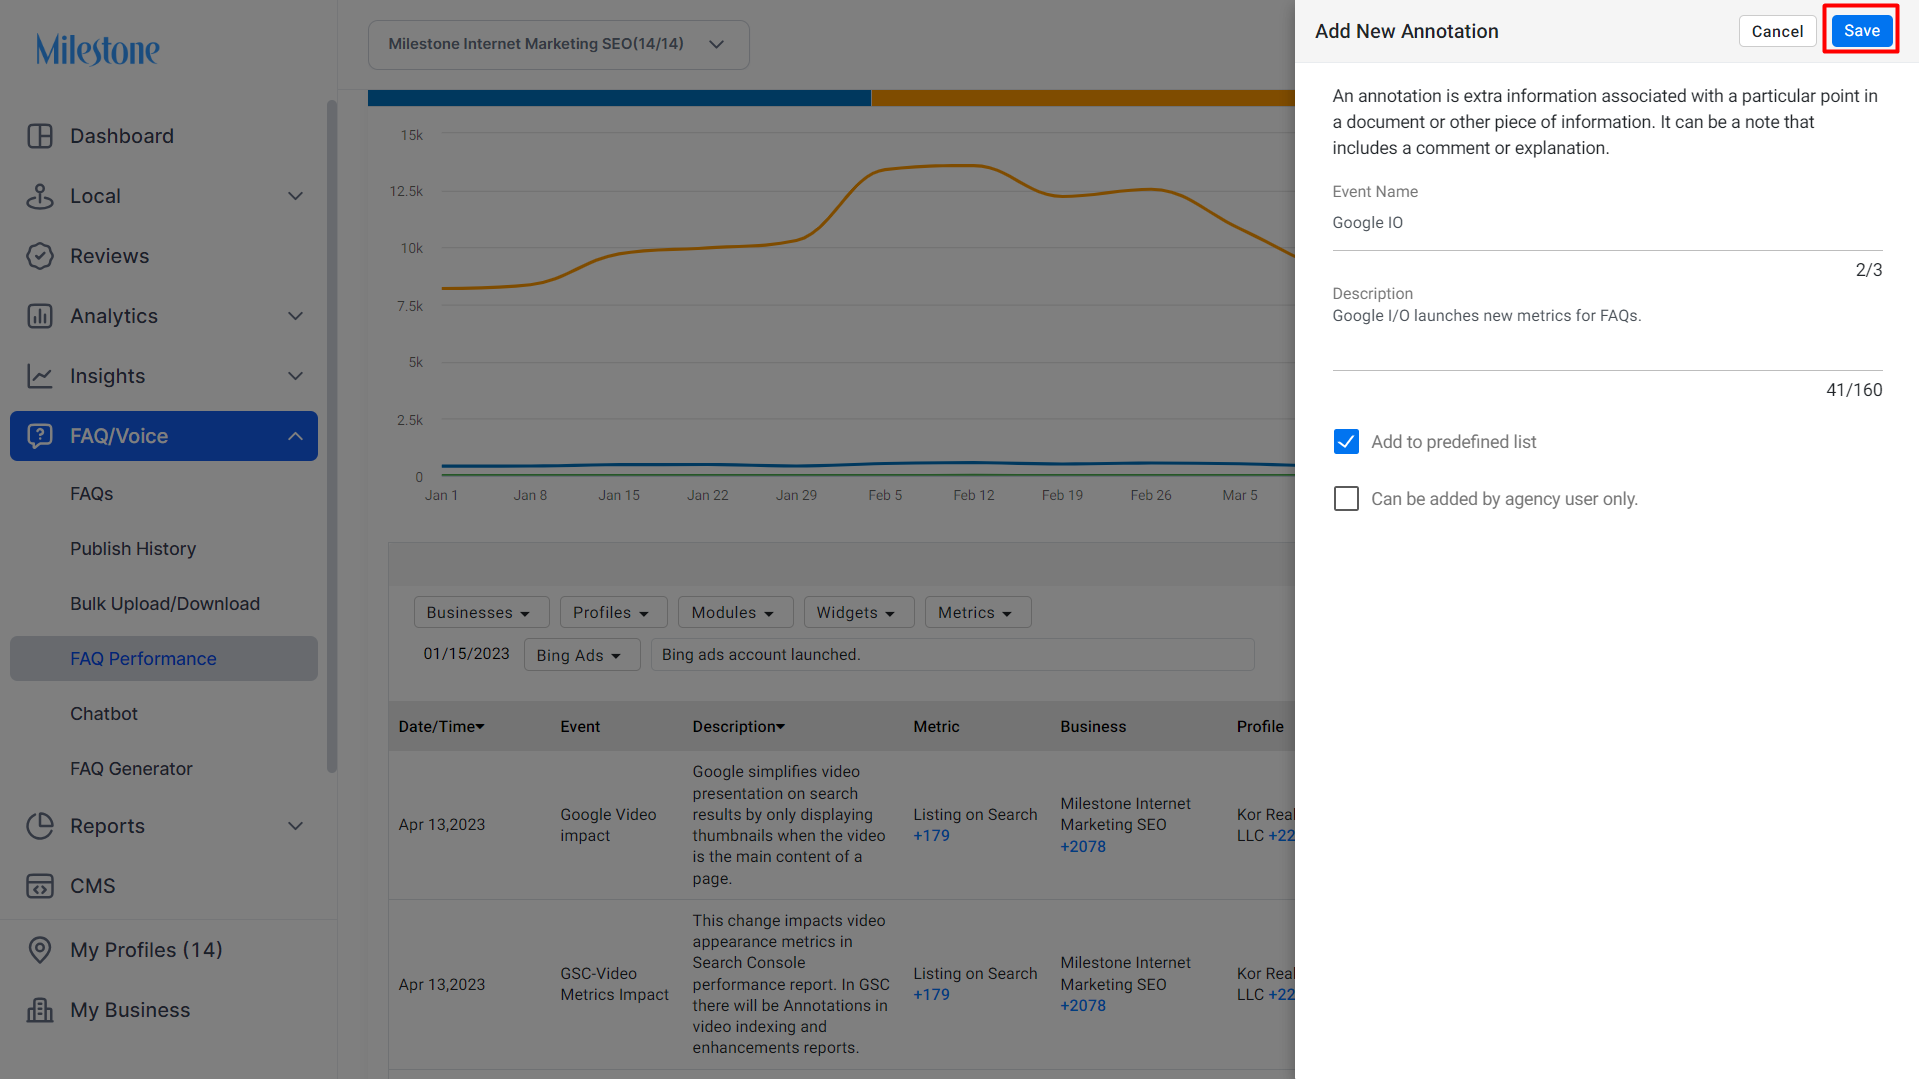This screenshot has height=1079, width=1919.
Task: Click the Milestone logo
Action: pos(98,49)
